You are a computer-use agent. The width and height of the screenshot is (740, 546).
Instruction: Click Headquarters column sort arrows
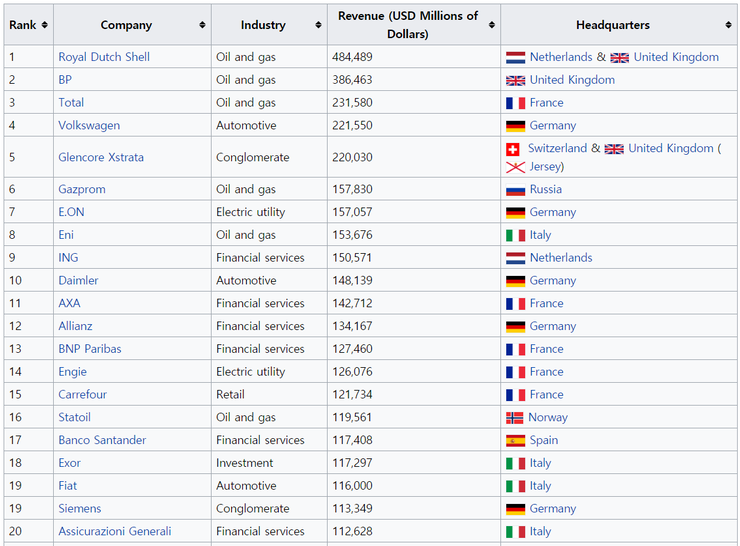tap(729, 25)
